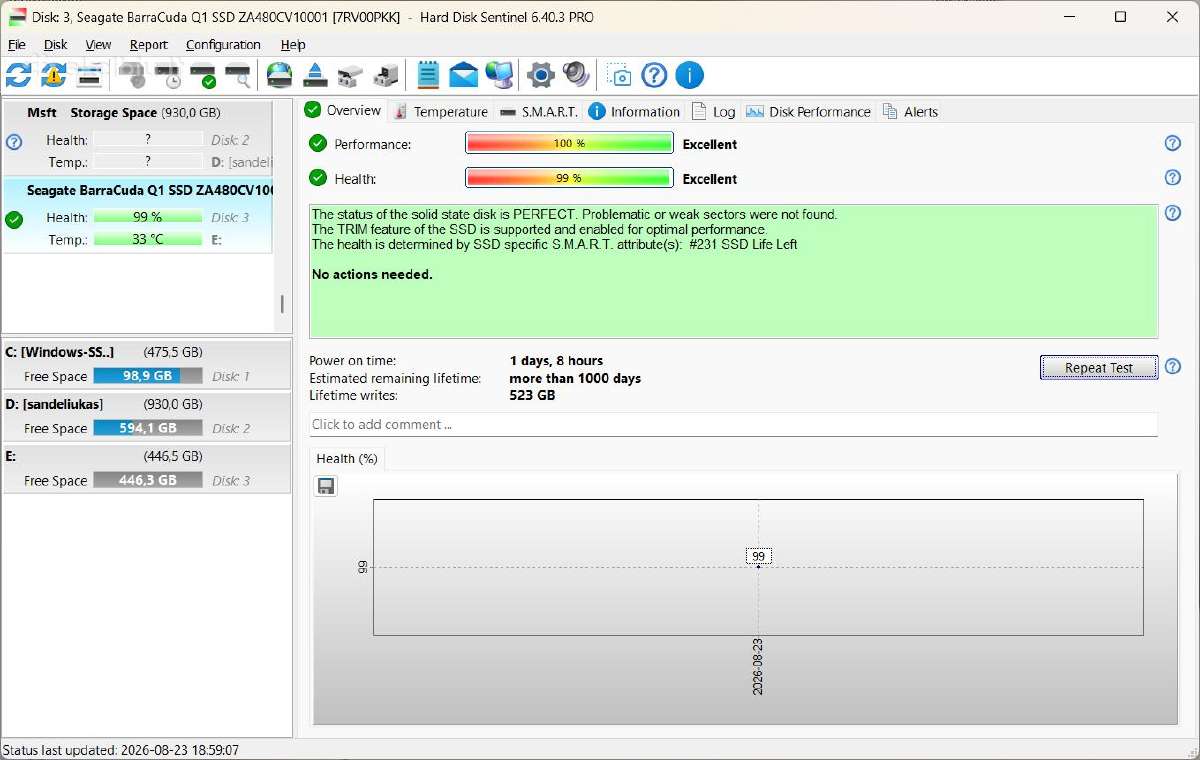The width and height of the screenshot is (1200, 760).
Task: Click the '523 GB' lifetime writes value
Action: [x=532, y=395]
